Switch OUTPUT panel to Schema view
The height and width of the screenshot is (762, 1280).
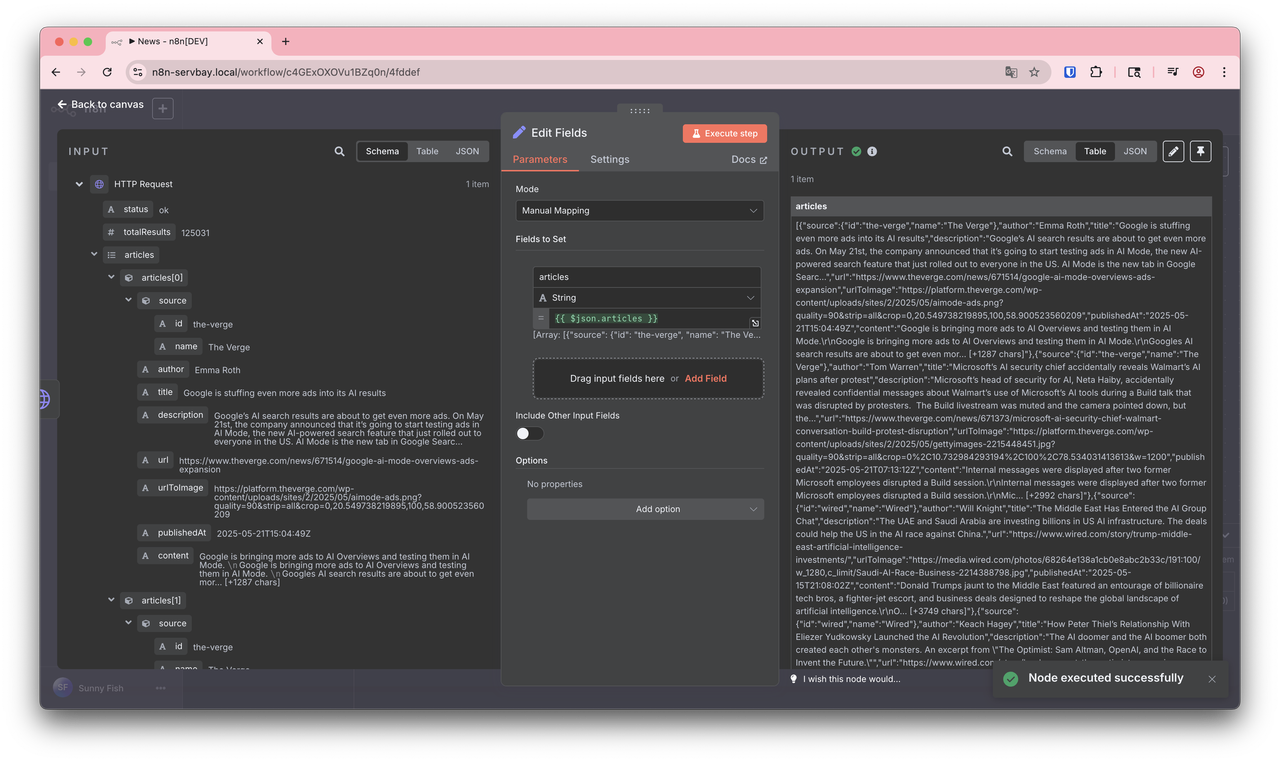pyautogui.click(x=1050, y=151)
